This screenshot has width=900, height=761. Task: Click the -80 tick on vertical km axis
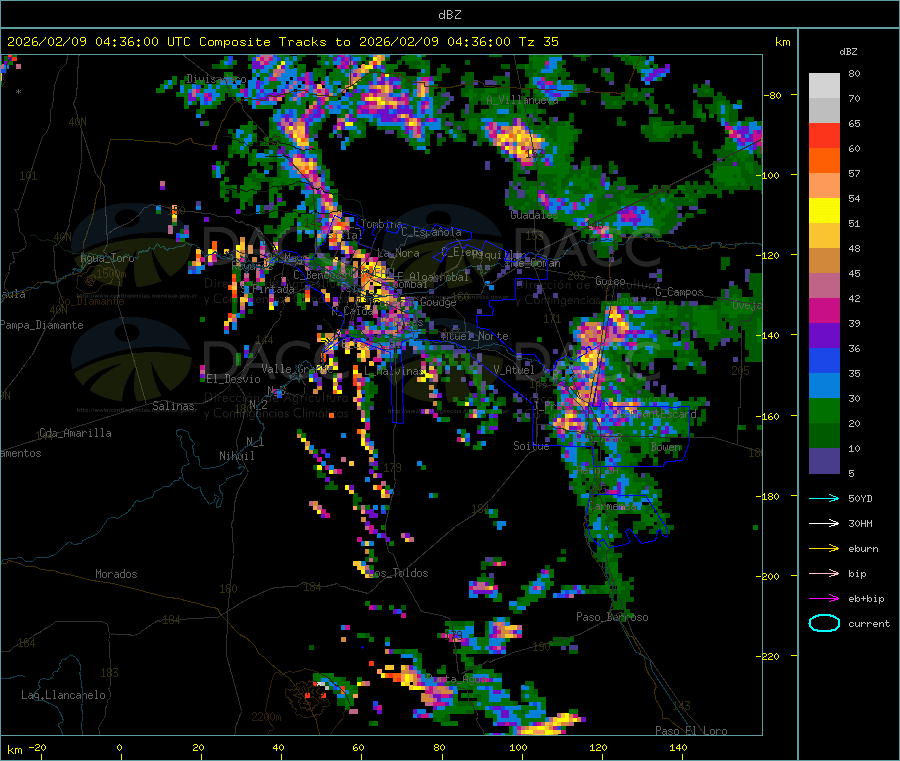pyautogui.click(x=773, y=95)
